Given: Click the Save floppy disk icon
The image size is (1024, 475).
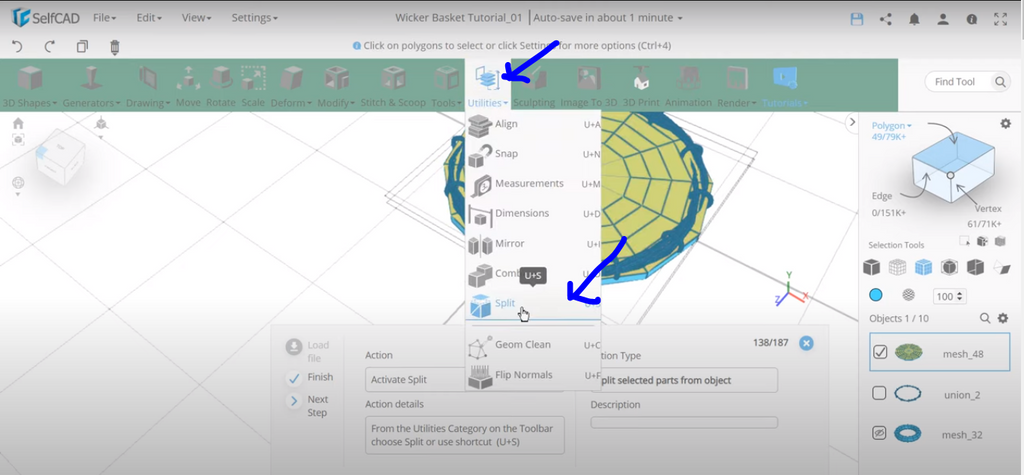Looking at the screenshot, I should click(x=857, y=18).
